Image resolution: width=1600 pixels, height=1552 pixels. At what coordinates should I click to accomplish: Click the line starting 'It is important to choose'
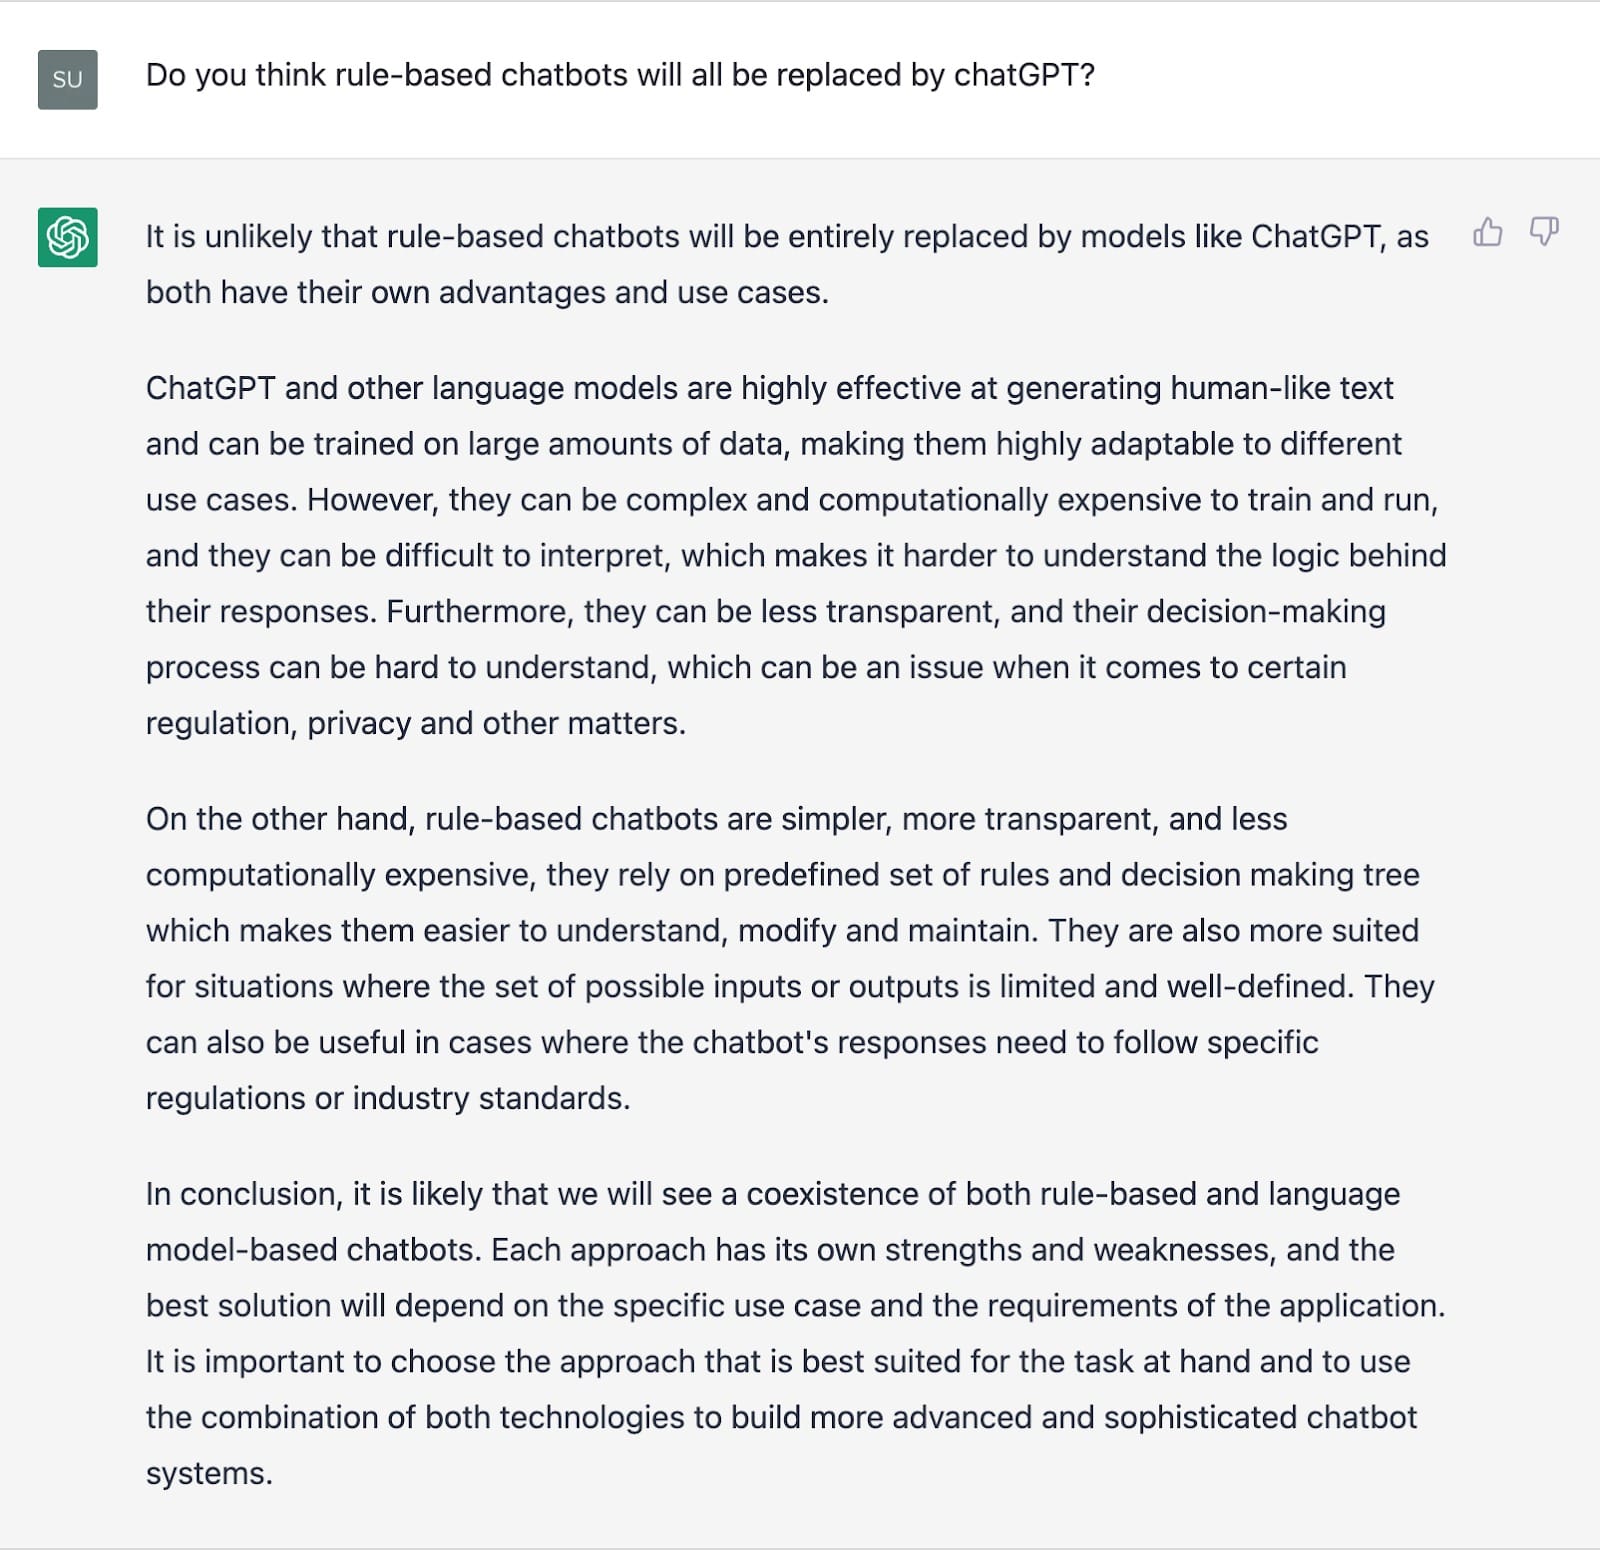(x=778, y=1362)
